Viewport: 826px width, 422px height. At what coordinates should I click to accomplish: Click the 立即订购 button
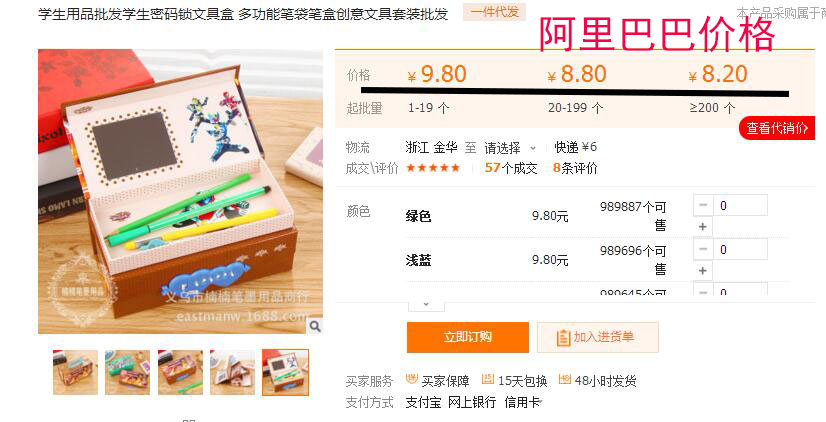pyautogui.click(x=467, y=337)
